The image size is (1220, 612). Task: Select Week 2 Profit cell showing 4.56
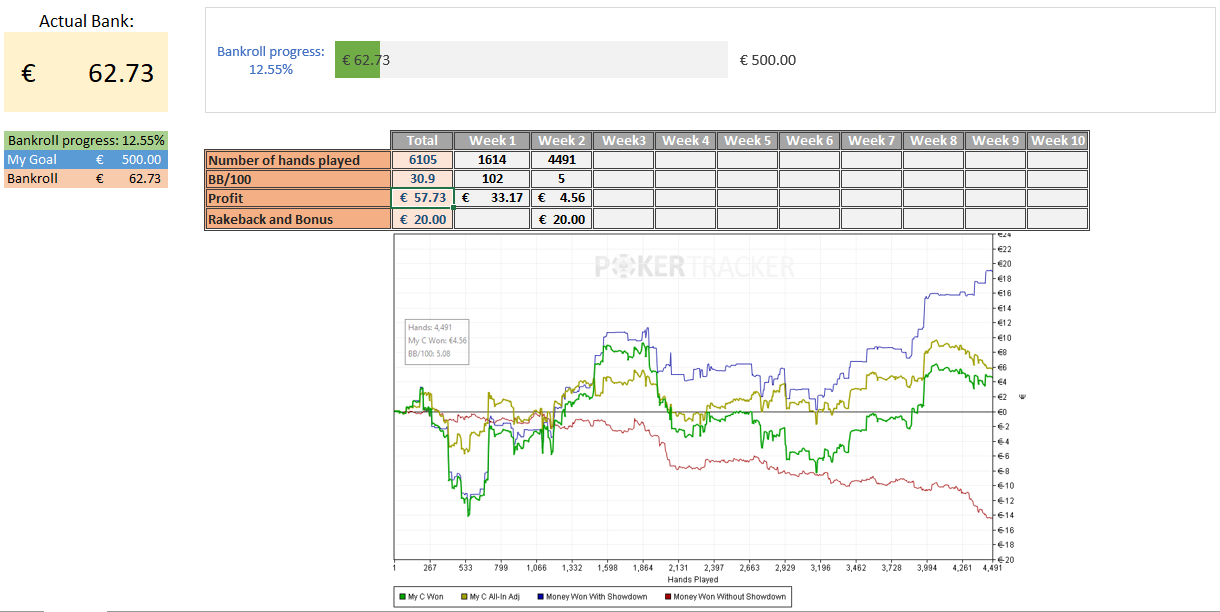point(562,198)
